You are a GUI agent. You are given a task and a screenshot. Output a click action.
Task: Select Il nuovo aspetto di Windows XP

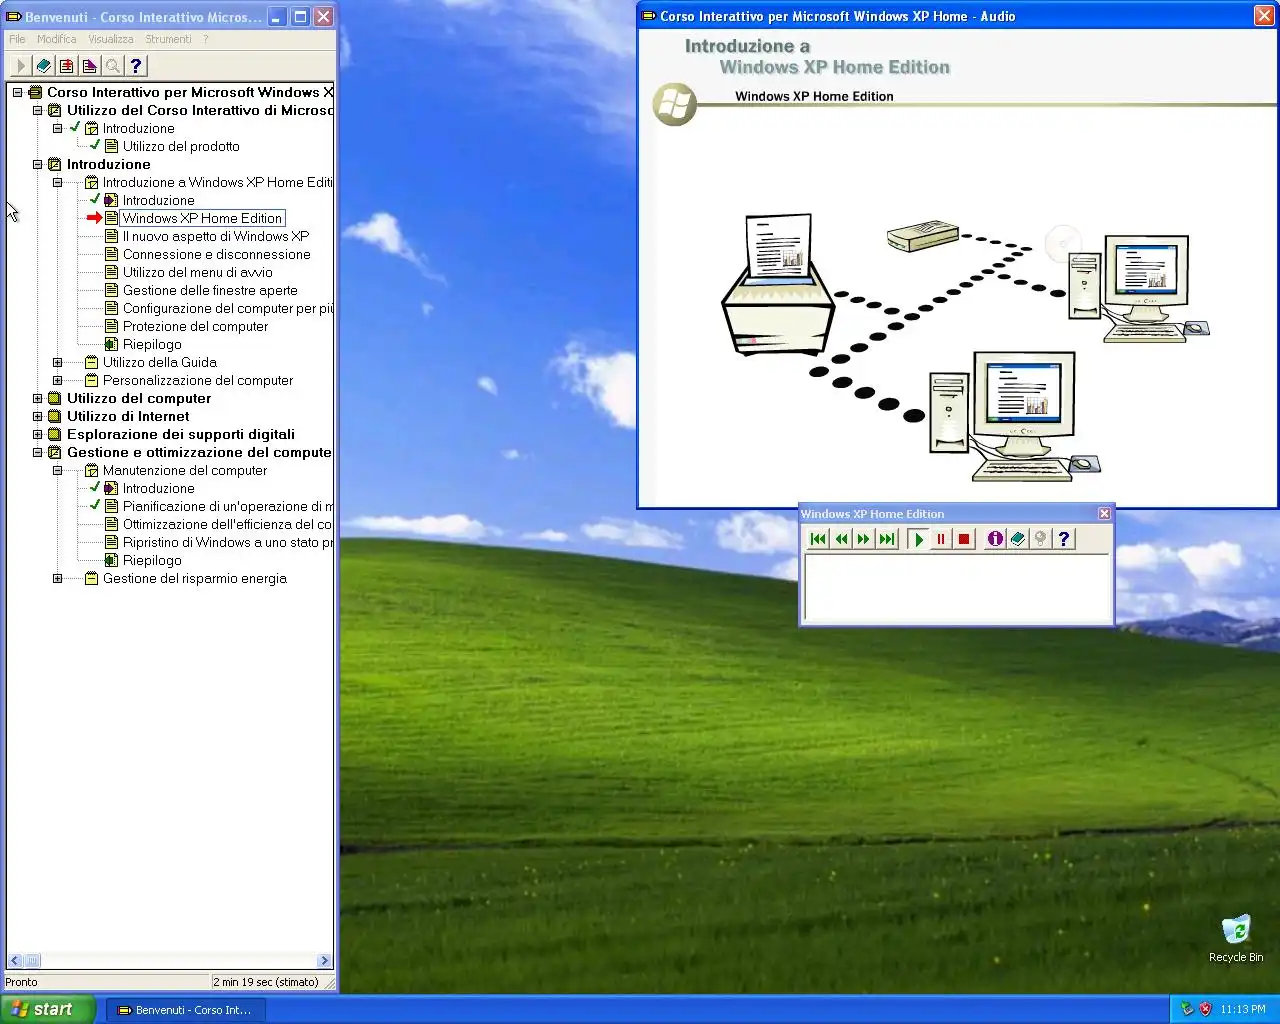click(216, 236)
